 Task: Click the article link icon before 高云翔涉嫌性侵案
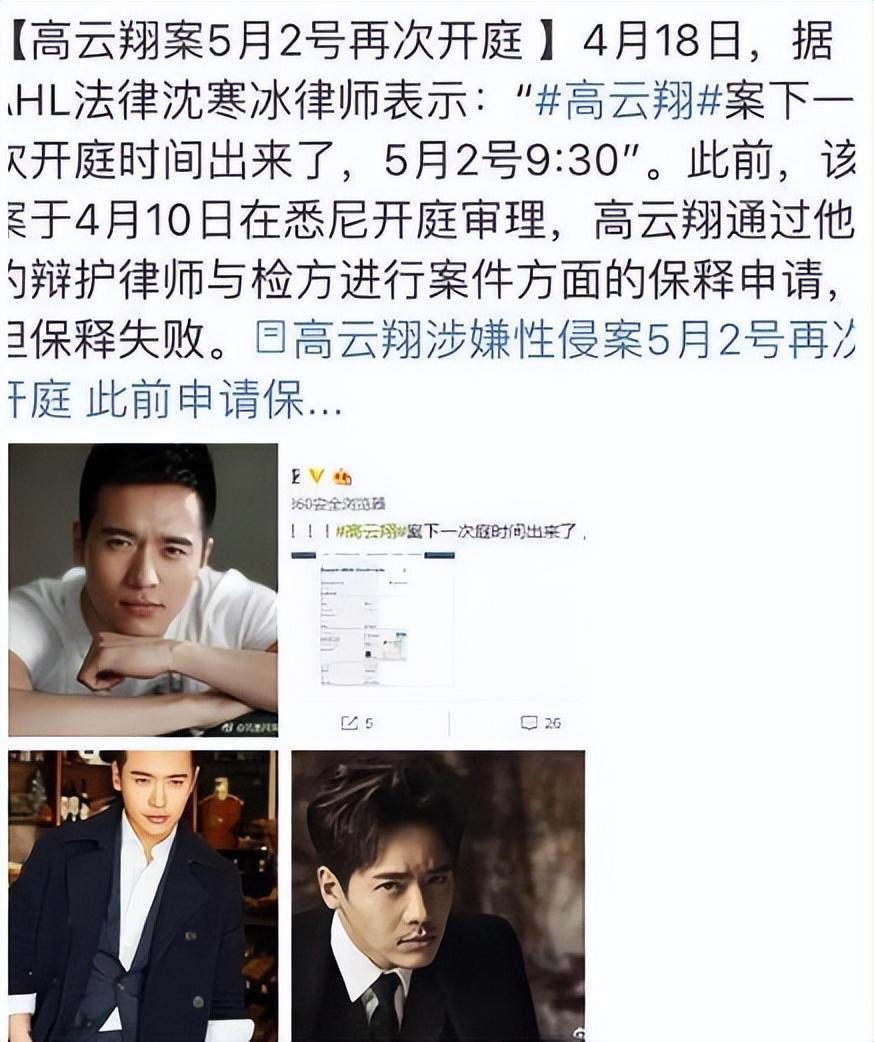coord(267,341)
